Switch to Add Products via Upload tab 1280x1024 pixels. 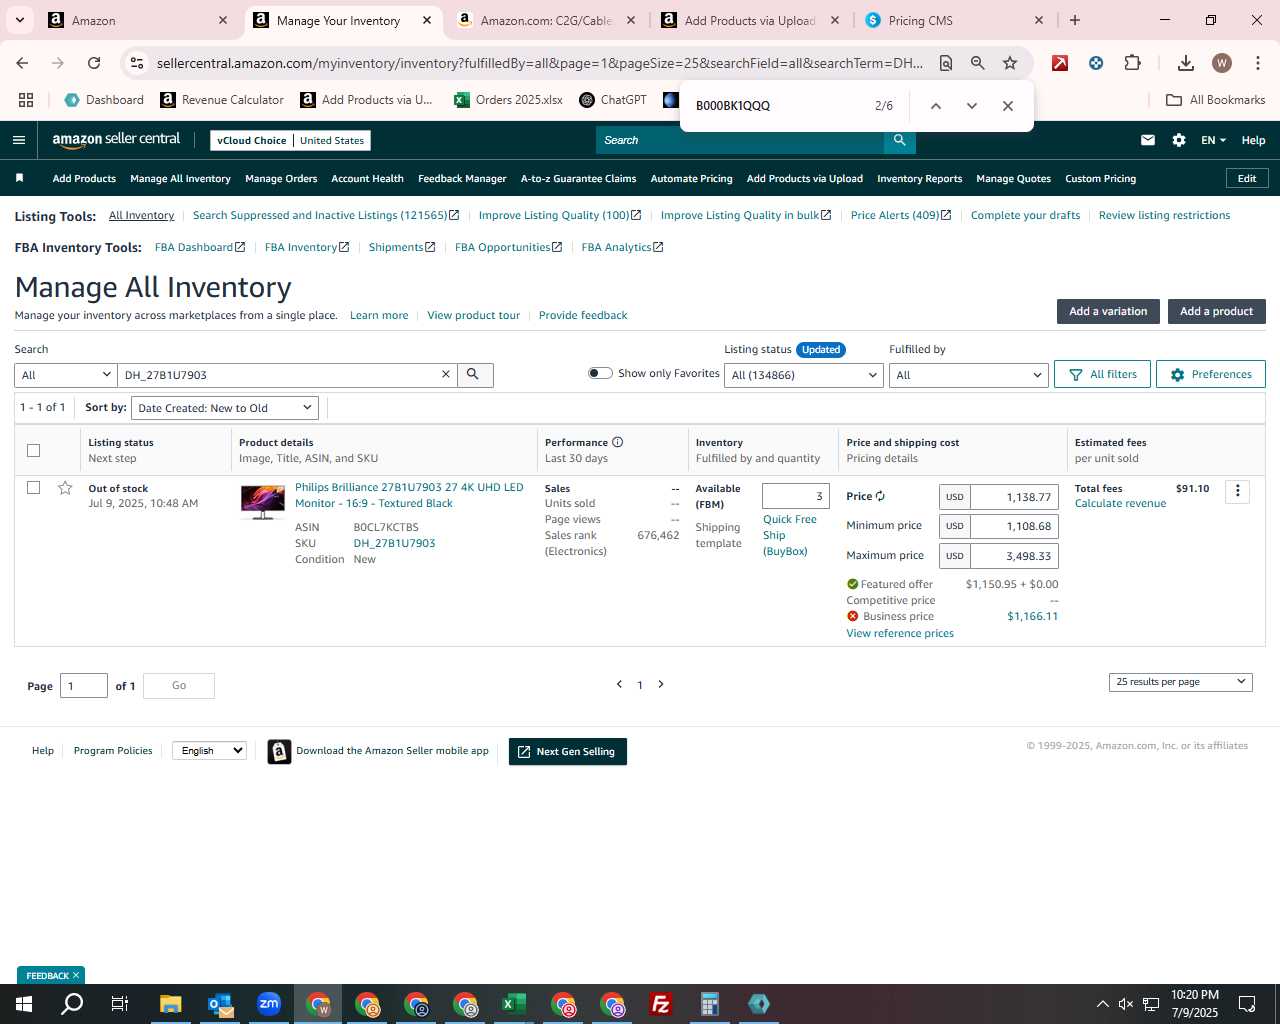point(750,20)
